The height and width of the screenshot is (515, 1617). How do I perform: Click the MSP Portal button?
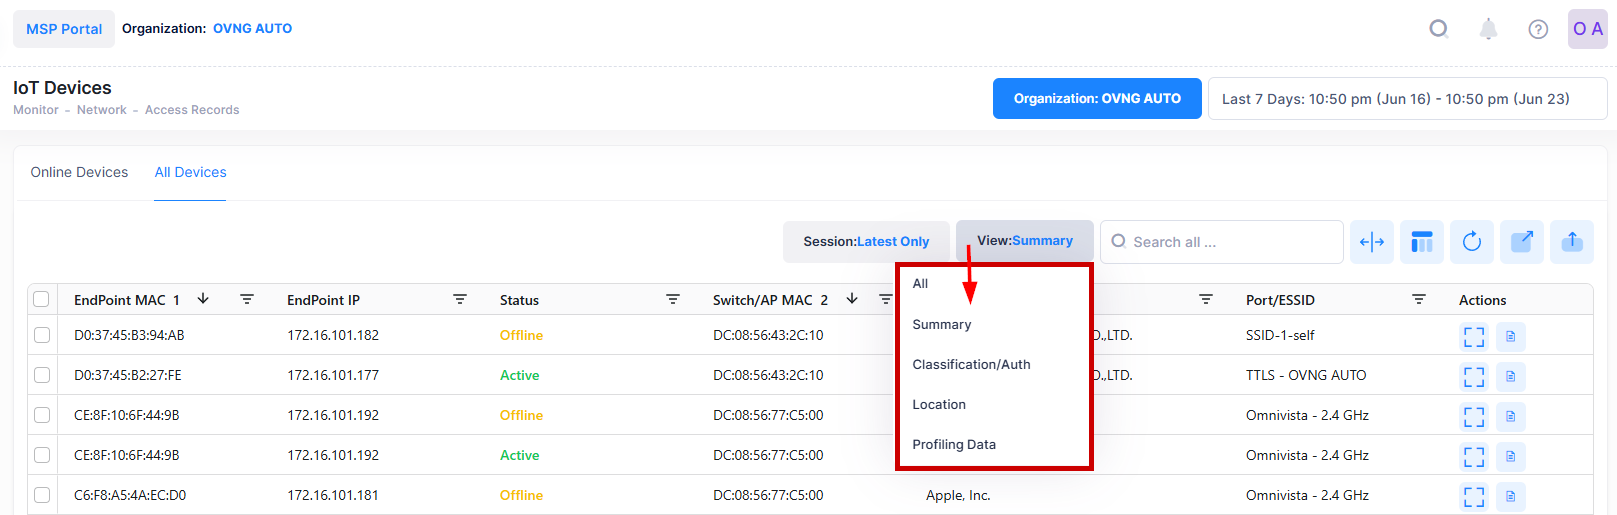click(64, 29)
